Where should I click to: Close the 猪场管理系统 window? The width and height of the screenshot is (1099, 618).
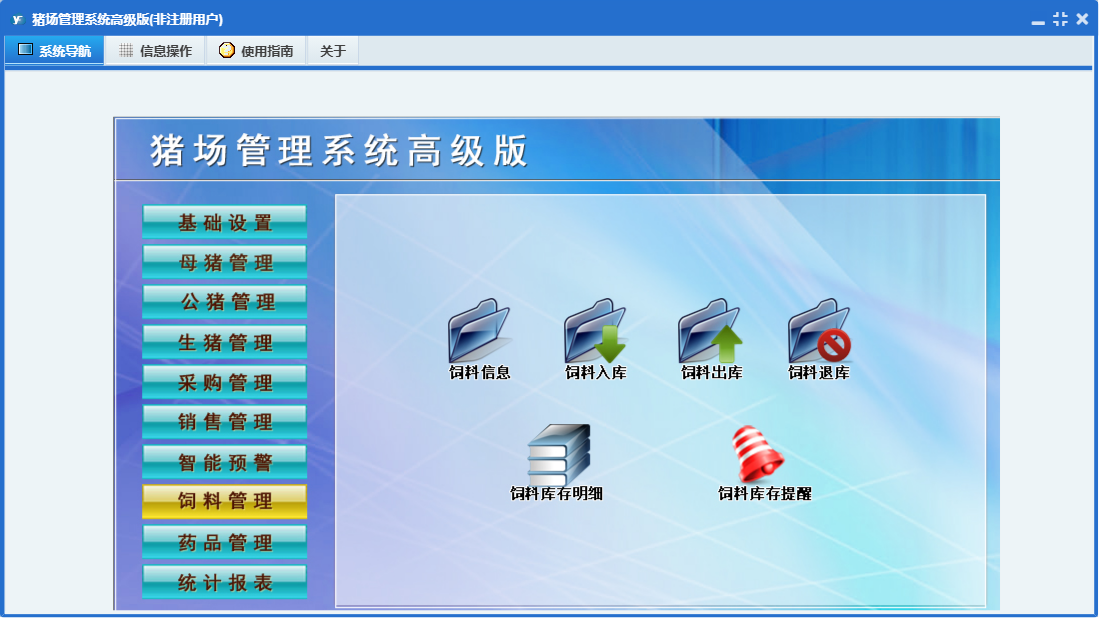[1082, 19]
